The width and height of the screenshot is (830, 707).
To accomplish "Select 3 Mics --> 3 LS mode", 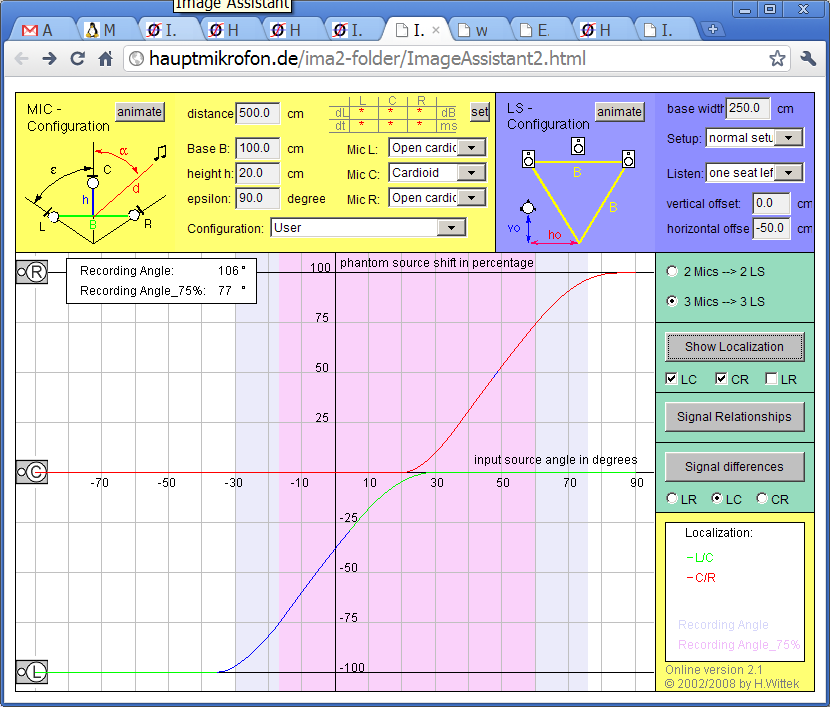I will click(x=672, y=301).
